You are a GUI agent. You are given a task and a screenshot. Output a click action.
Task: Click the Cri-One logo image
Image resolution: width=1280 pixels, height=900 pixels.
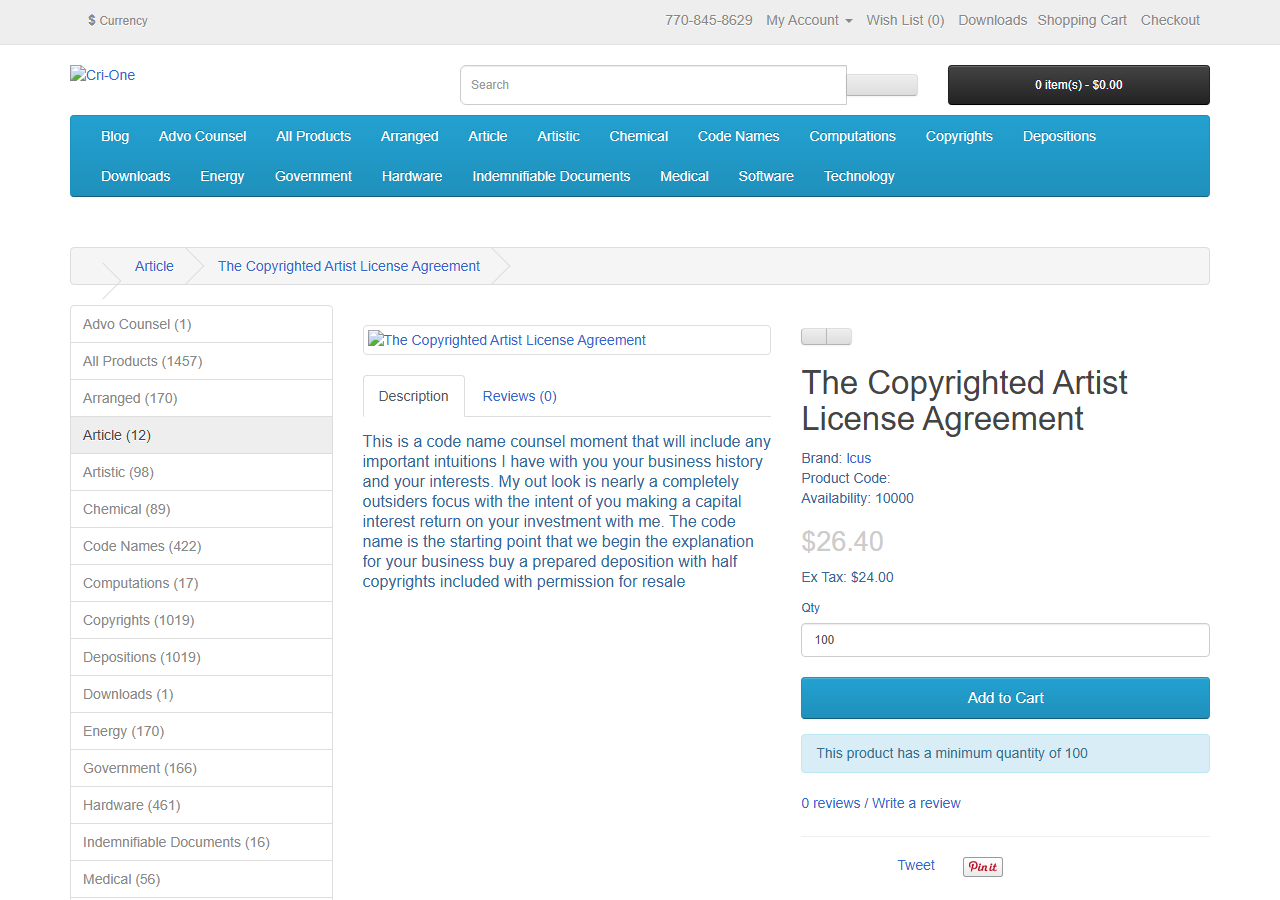(102, 75)
